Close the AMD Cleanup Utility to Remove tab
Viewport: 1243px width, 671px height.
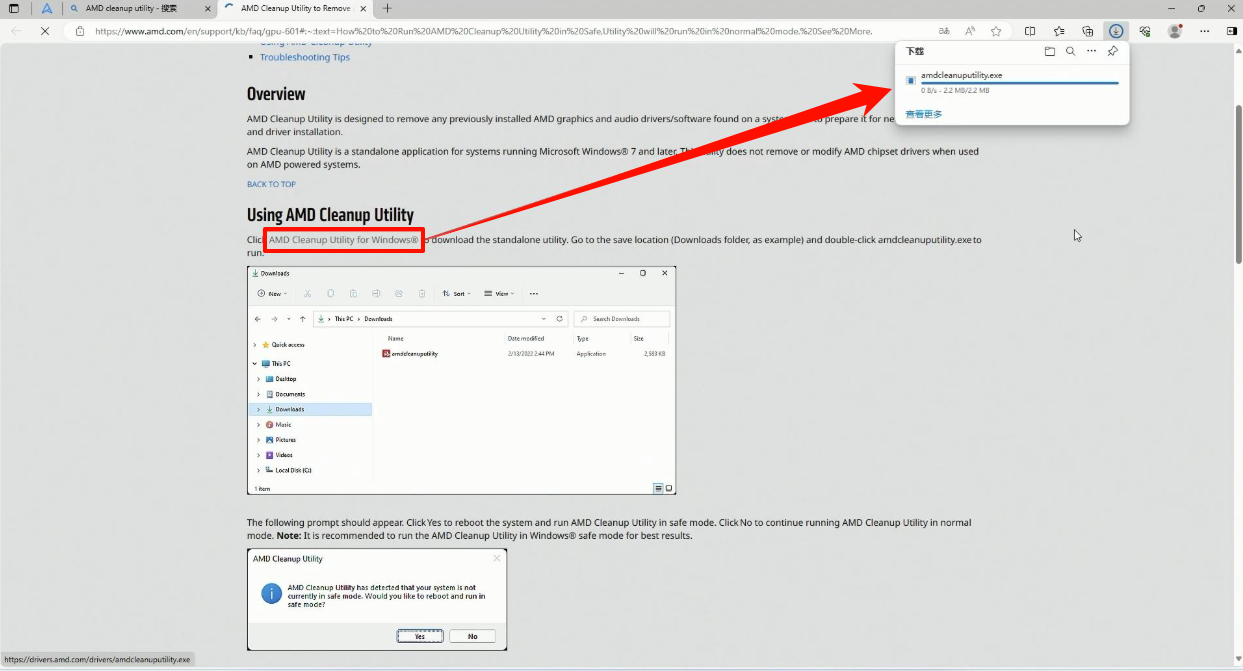click(x=364, y=8)
